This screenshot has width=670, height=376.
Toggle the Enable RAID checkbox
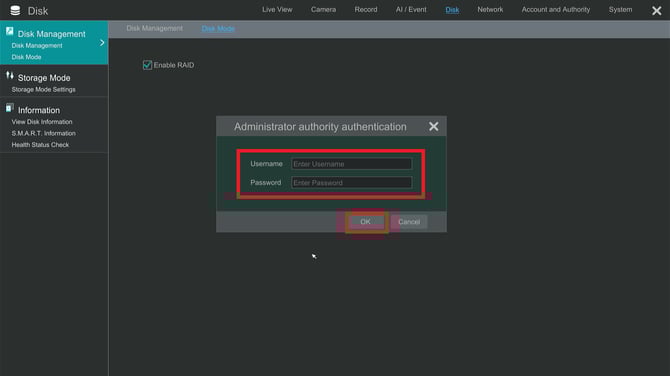pos(147,65)
